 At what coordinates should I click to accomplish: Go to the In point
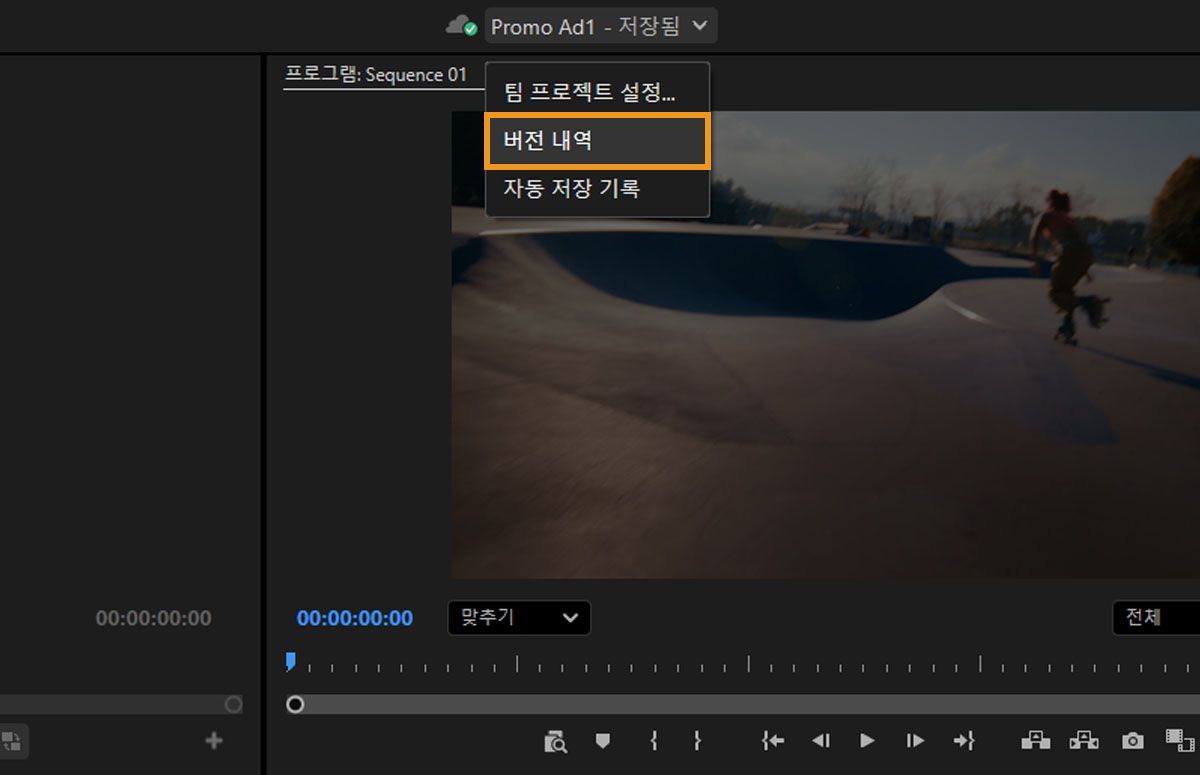(x=772, y=741)
